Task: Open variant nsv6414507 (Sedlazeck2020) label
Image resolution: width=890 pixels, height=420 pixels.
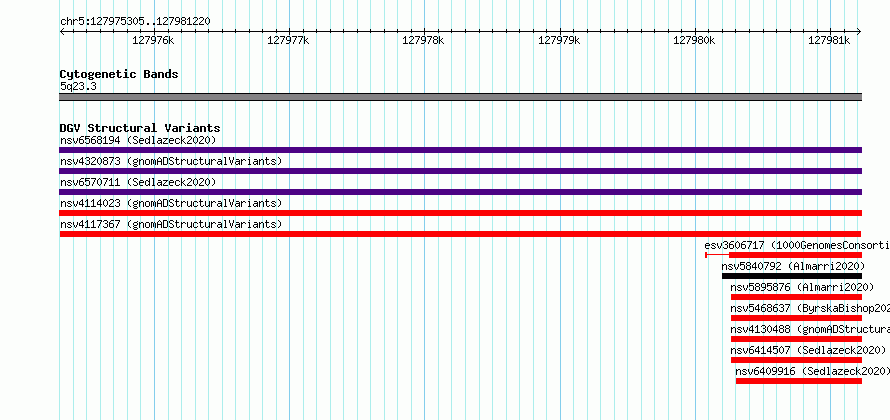Action: 808,350
